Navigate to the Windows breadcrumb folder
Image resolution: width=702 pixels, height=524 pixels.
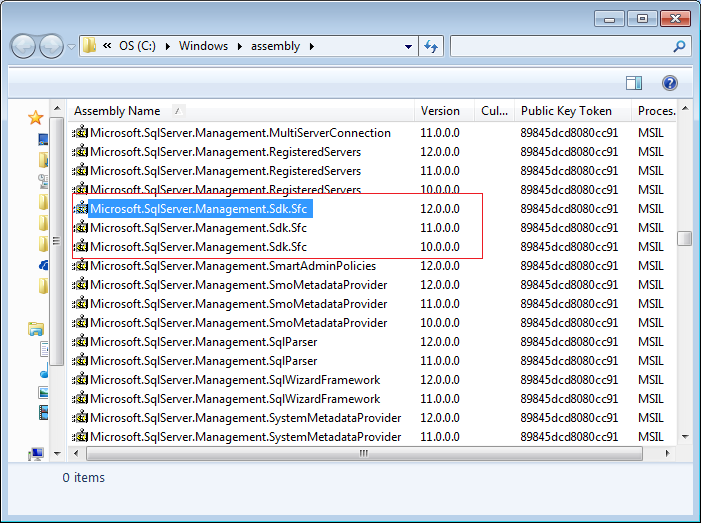[x=203, y=46]
